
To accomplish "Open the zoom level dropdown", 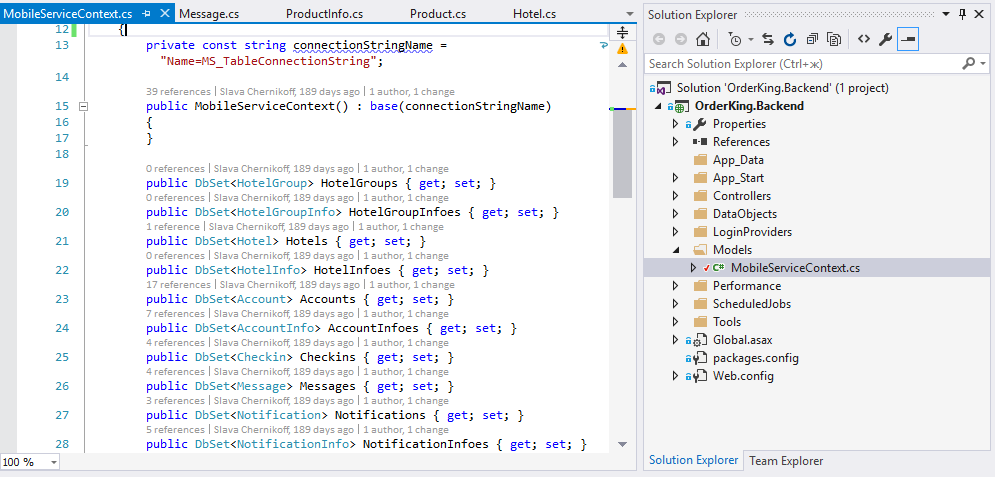I will (x=53, y=462).
